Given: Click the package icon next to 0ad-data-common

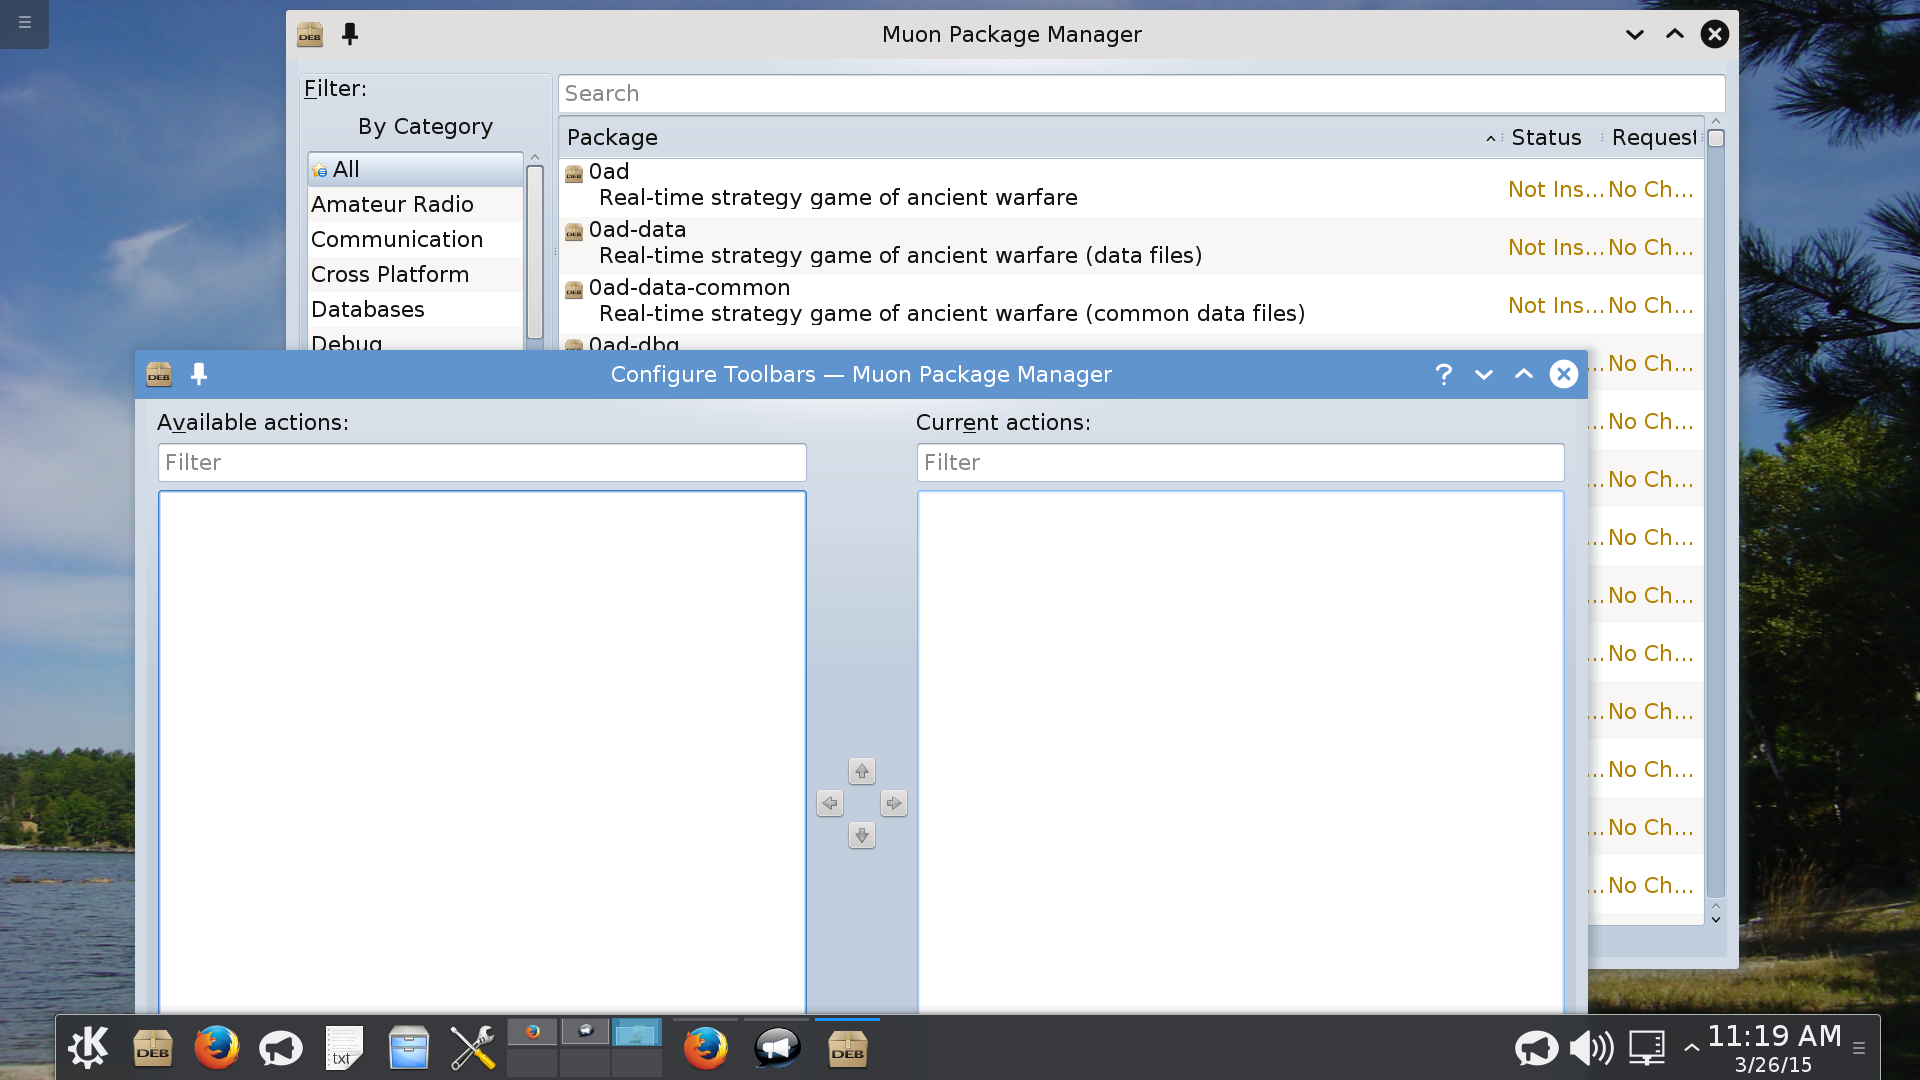Looking at the screenshot, I should click(574, 290).
